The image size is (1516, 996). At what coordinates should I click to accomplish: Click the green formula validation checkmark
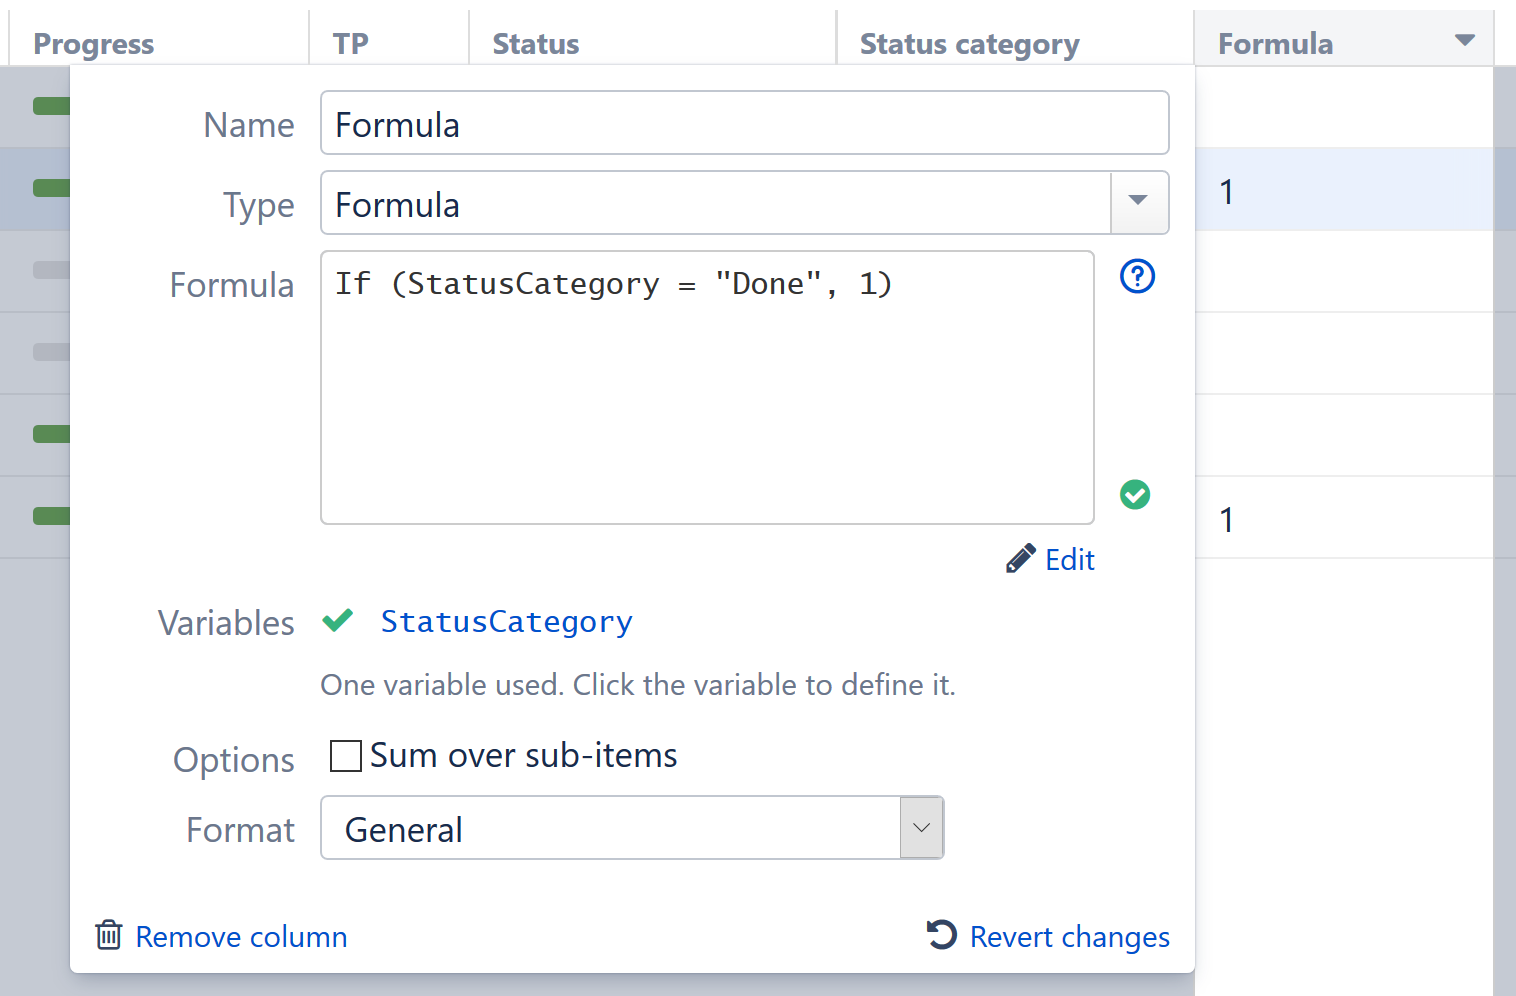1135,494
